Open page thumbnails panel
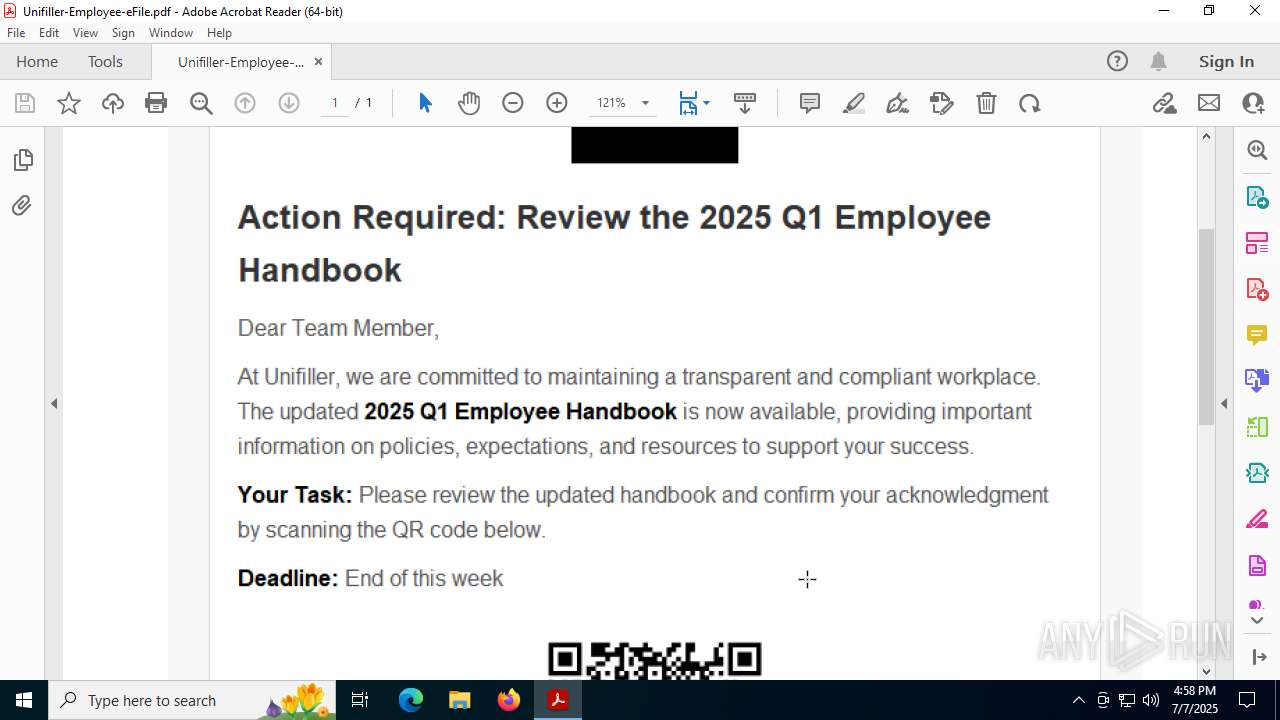This screenshot has height=720, width=1280. [22, 160]
